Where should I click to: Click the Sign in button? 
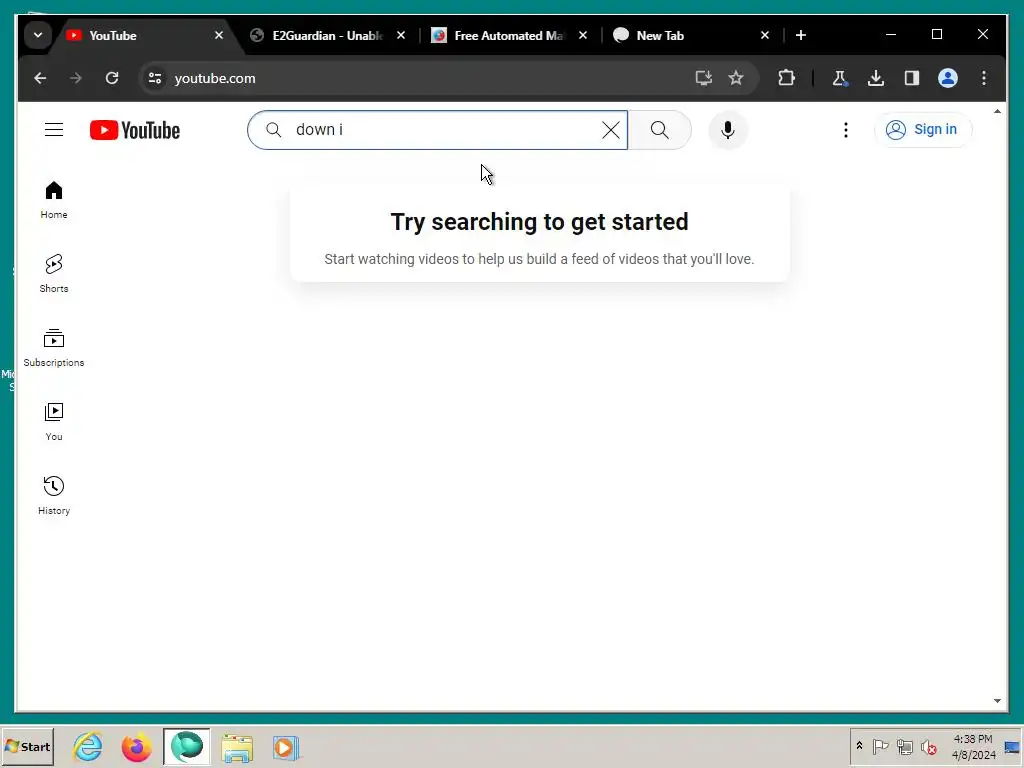tap(923, 130)
